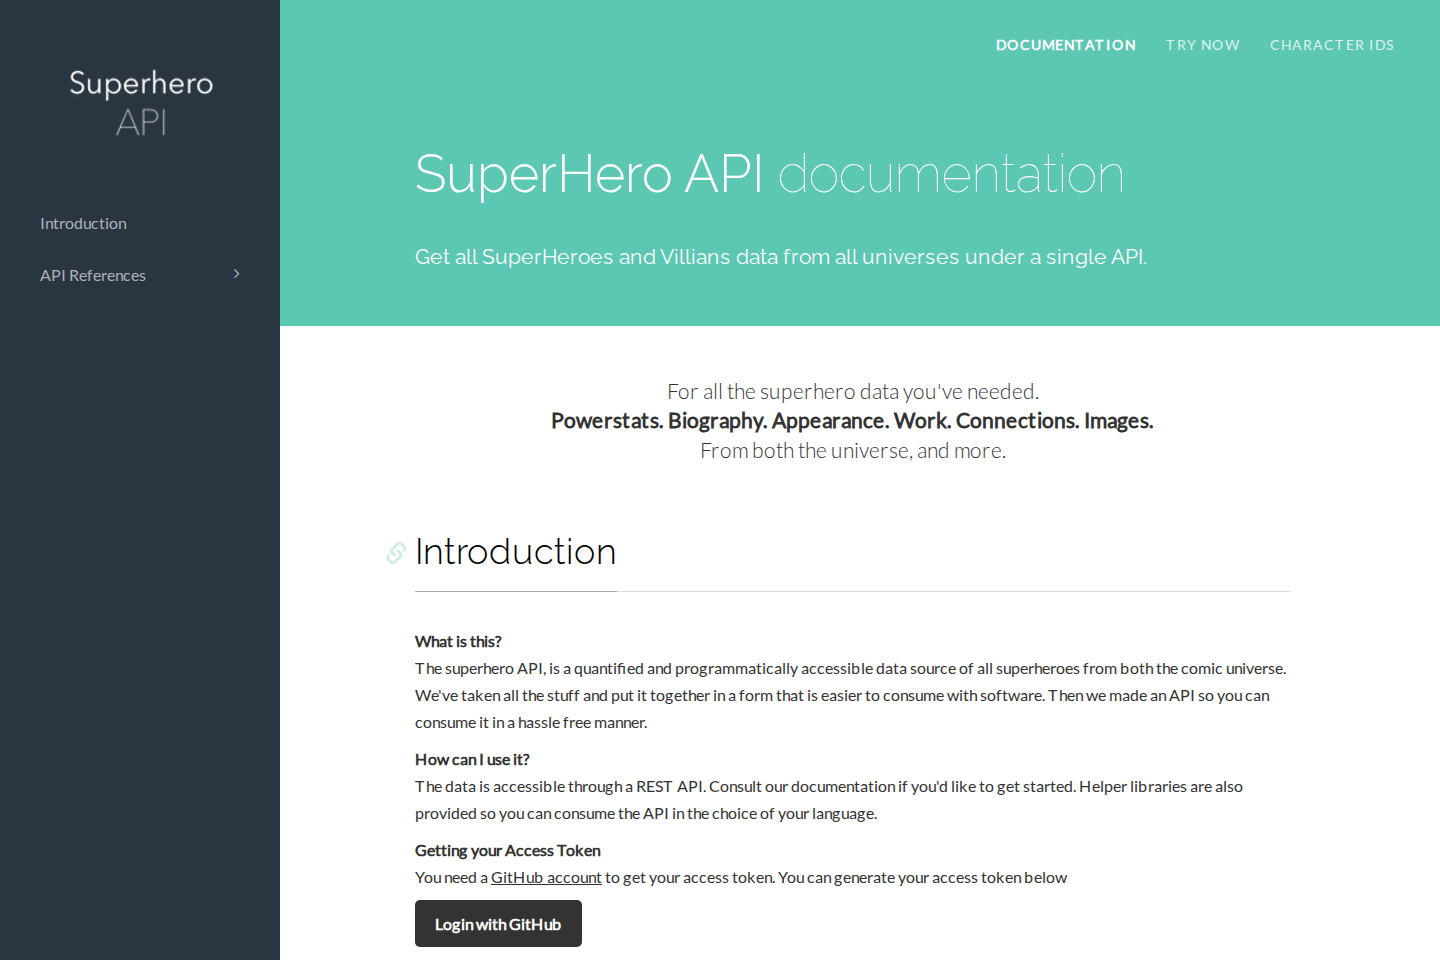Open the TRY NOW navigation item

pos(1202,45)
